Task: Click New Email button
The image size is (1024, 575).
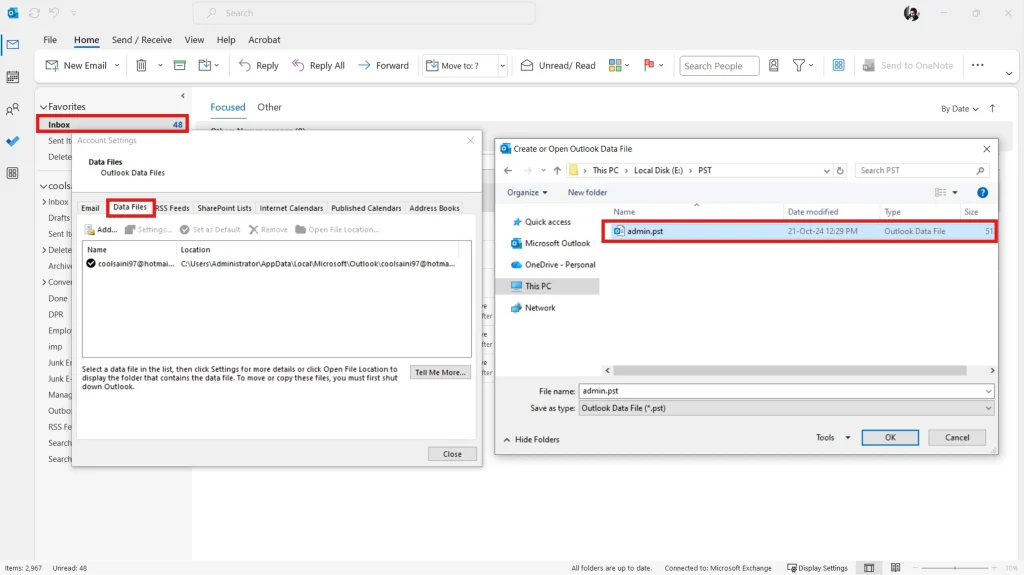Action: 76,65
